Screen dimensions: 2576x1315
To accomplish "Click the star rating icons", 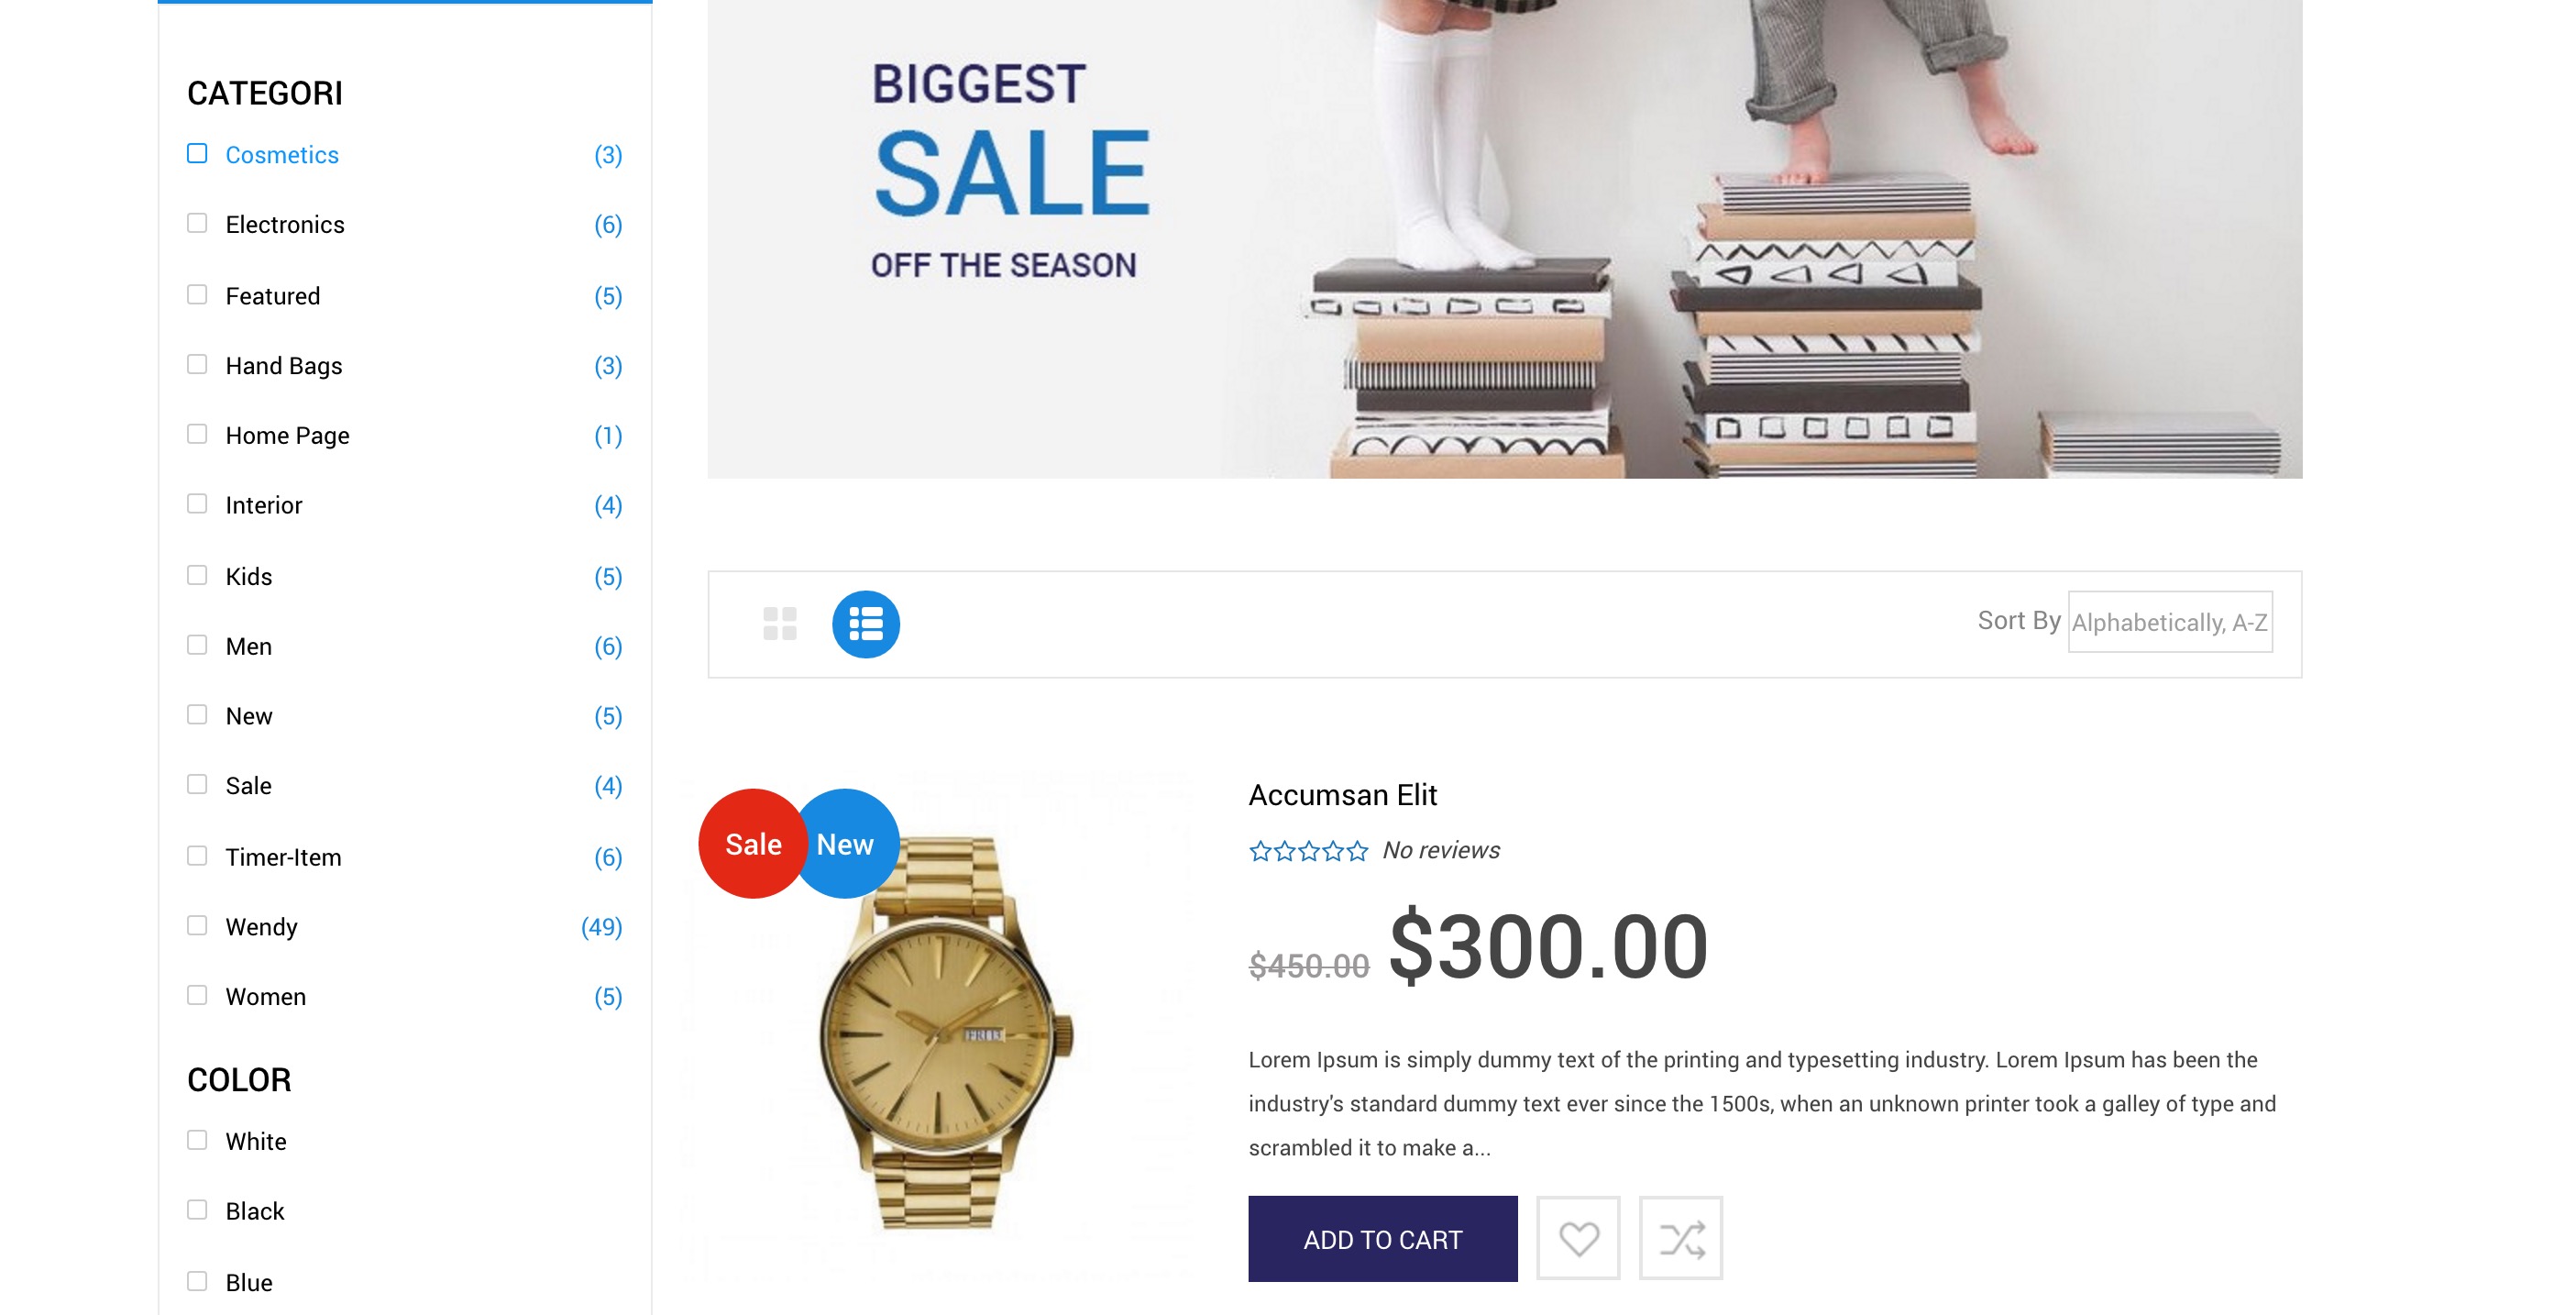I will (x=1308, y=851).
